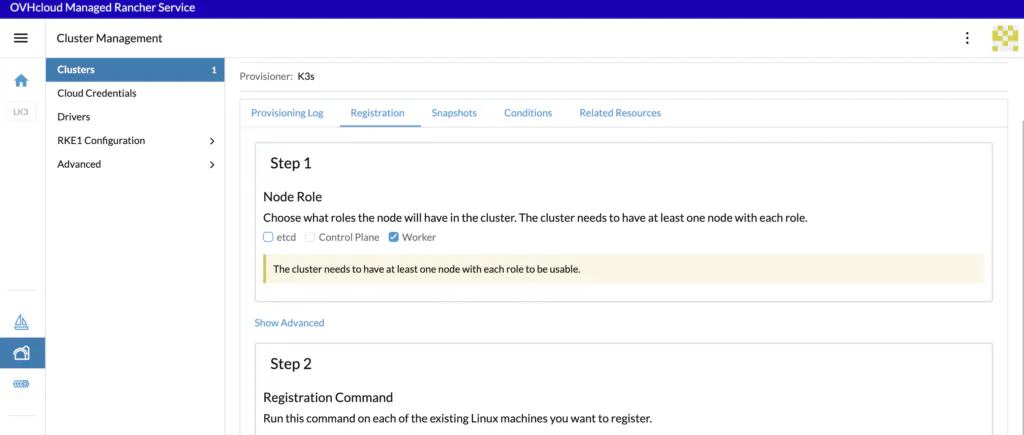Open the user avatar menu
This screenshot has width=1024, height=435.
pyautogui.click(x=1005, y=38)
